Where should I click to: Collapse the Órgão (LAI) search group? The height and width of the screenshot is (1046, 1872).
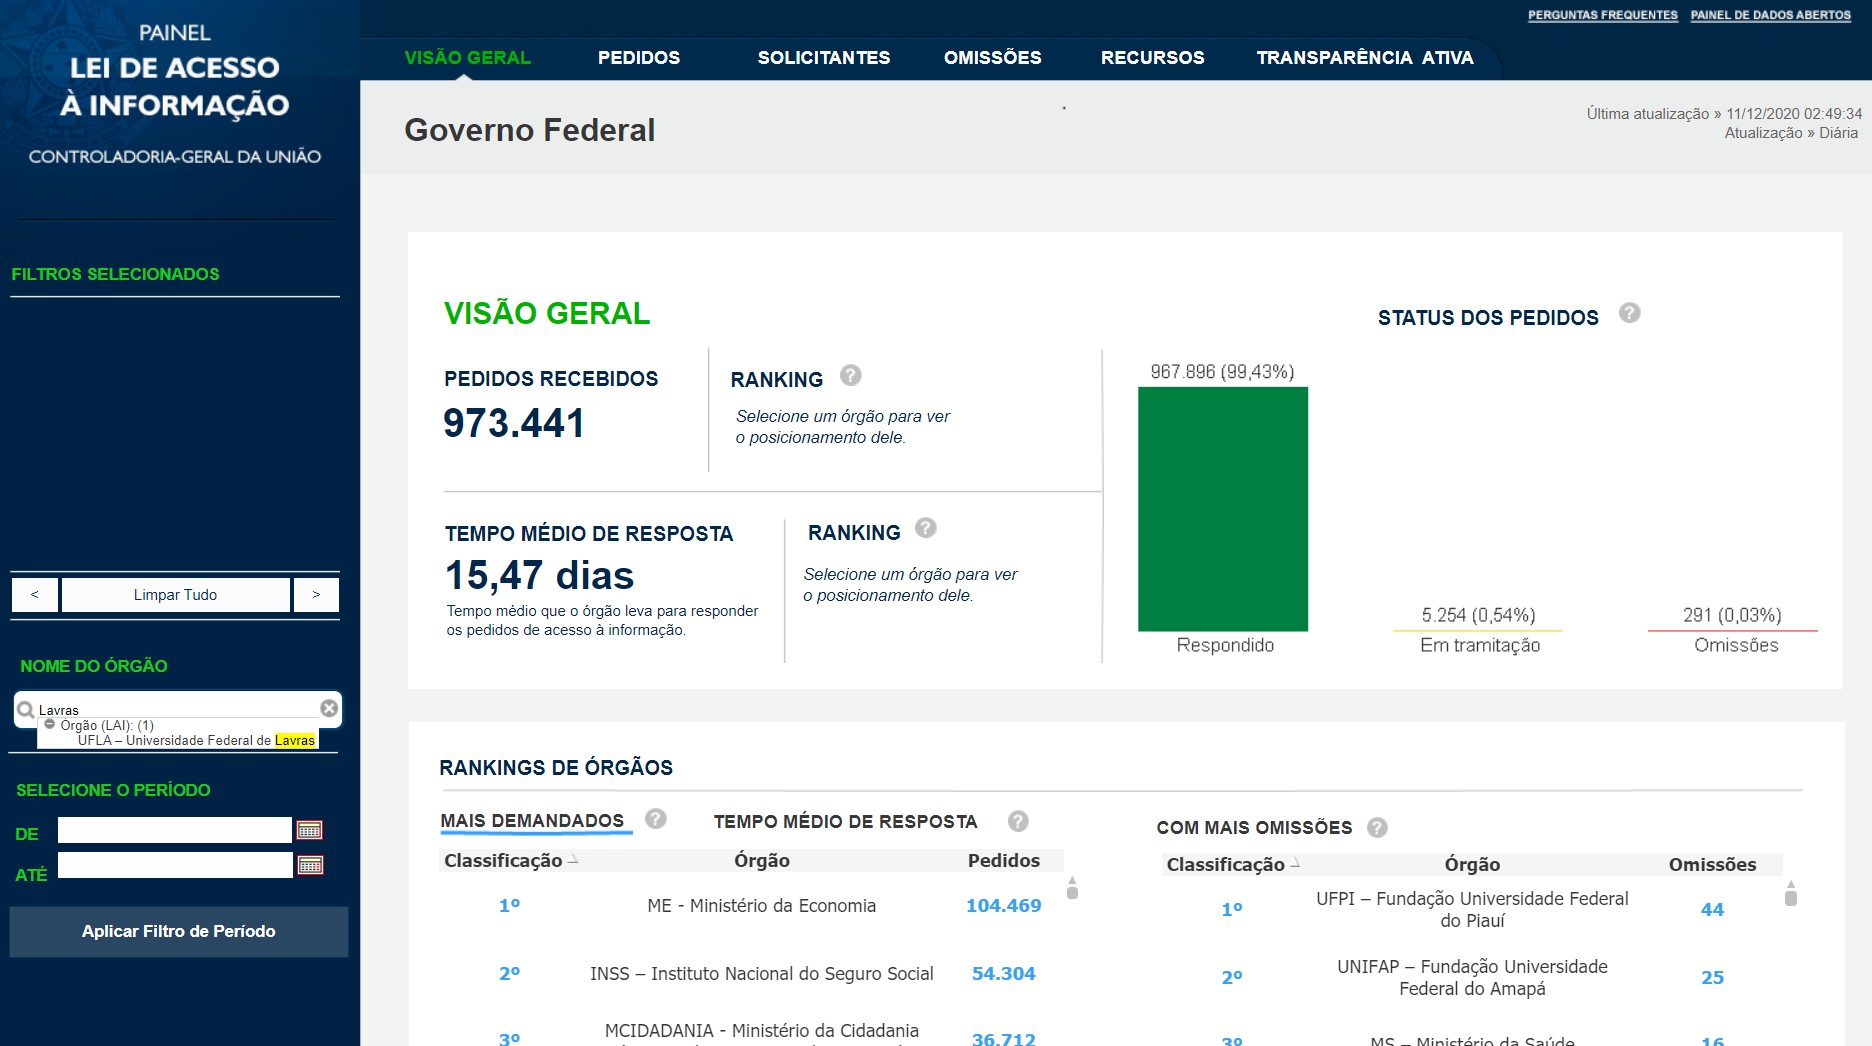click(x=50, y=725)
